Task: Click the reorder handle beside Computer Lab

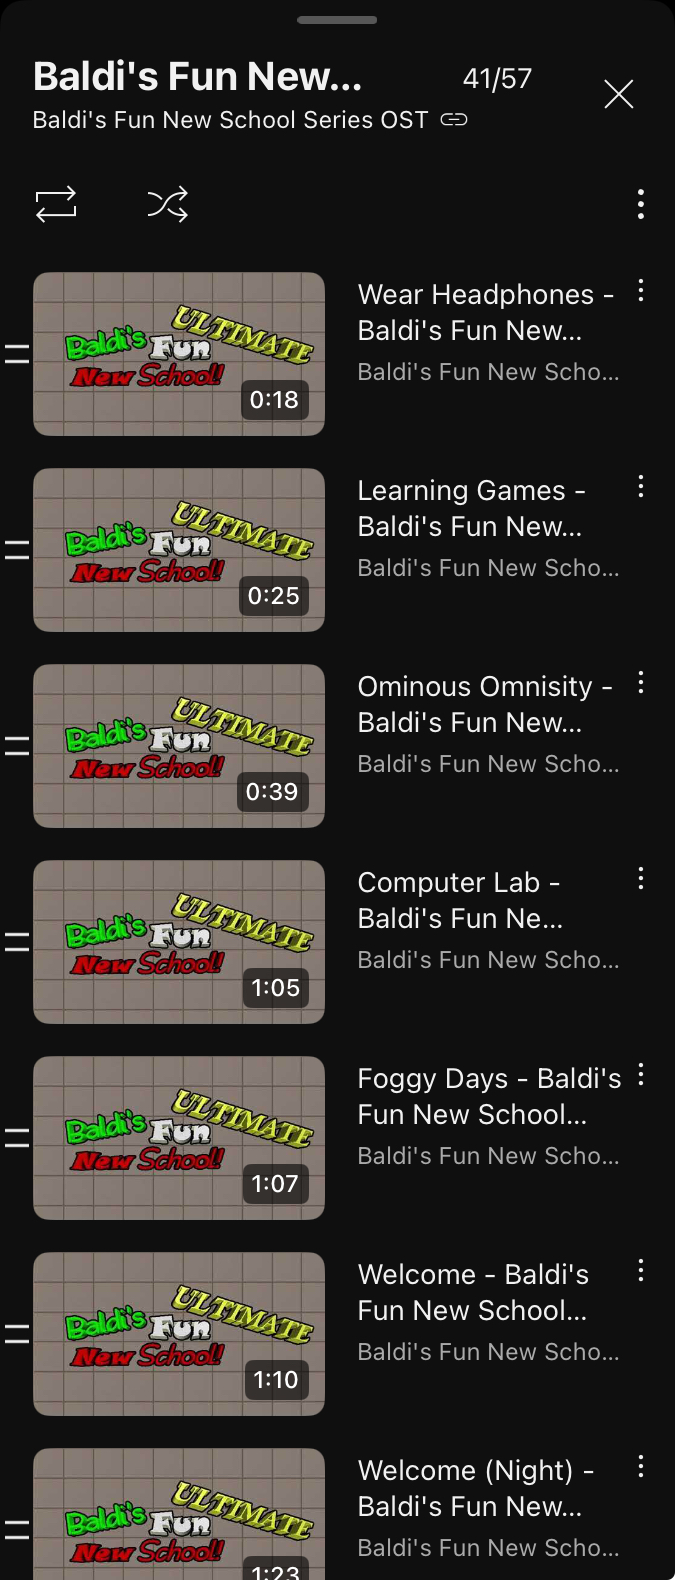Action: pyautogui.click(x=17, y=942)
